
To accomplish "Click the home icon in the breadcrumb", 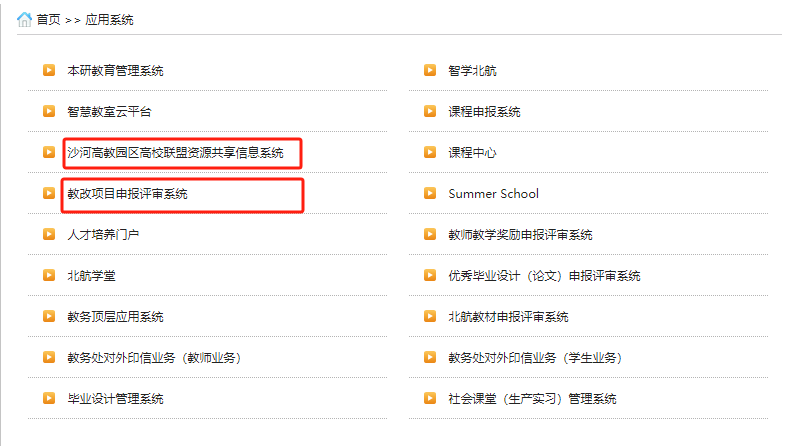I will [24, 19].
